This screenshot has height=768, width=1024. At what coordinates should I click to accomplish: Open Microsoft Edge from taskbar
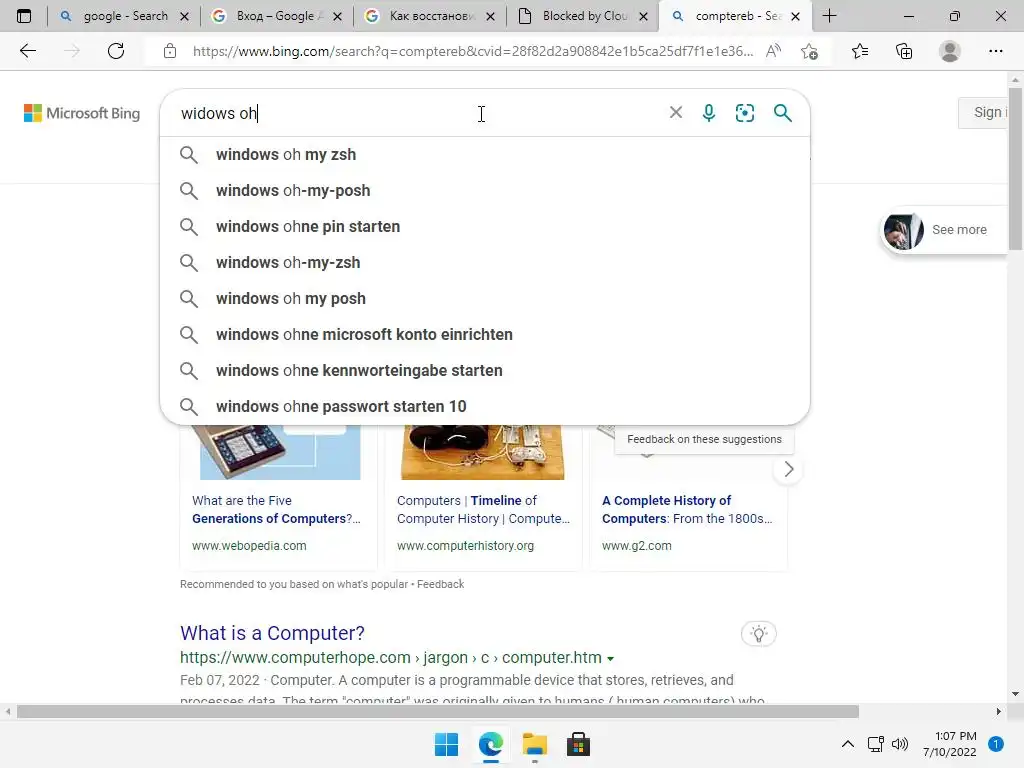click(x=490, y=744)
